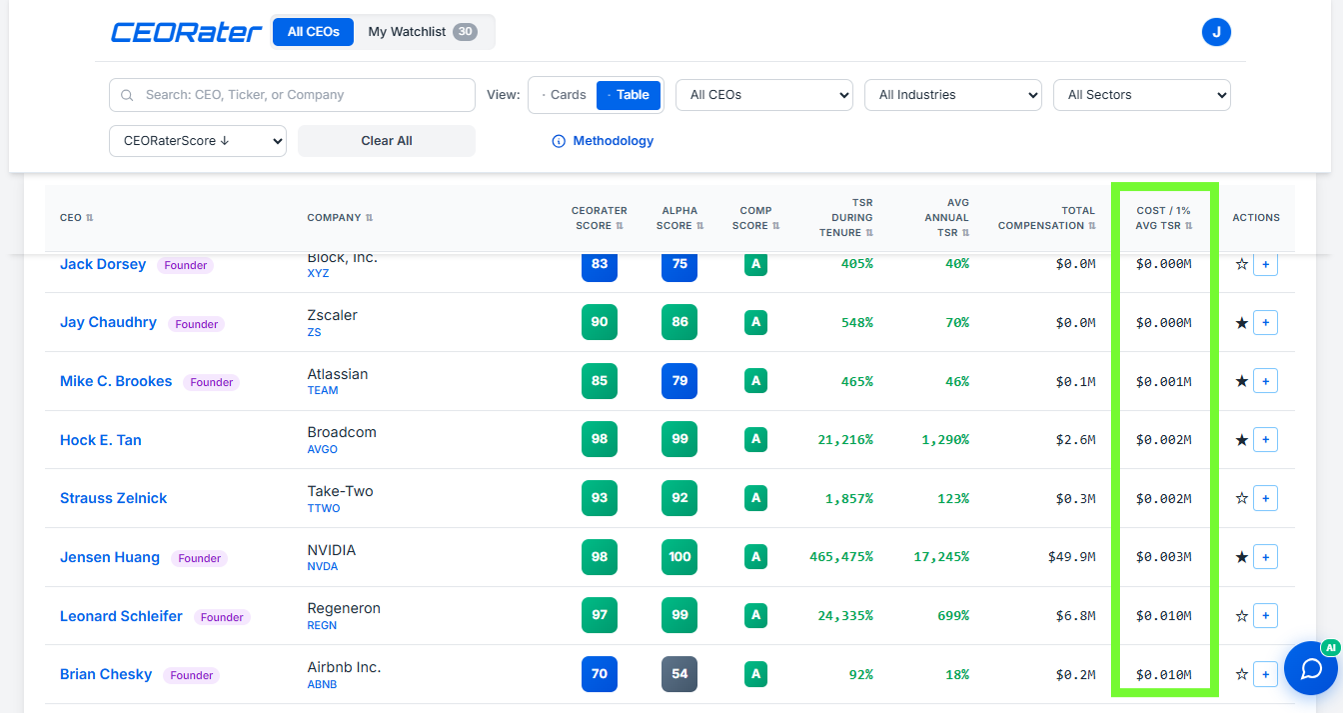Click Jensen Huang CEORater score badge 98
The height and width of the screenshot is (713, 1343).
[x=599, y=557]
